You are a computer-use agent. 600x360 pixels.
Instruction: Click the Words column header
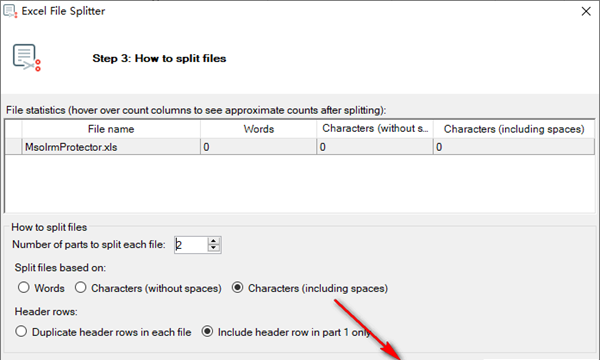coord(259,129)
